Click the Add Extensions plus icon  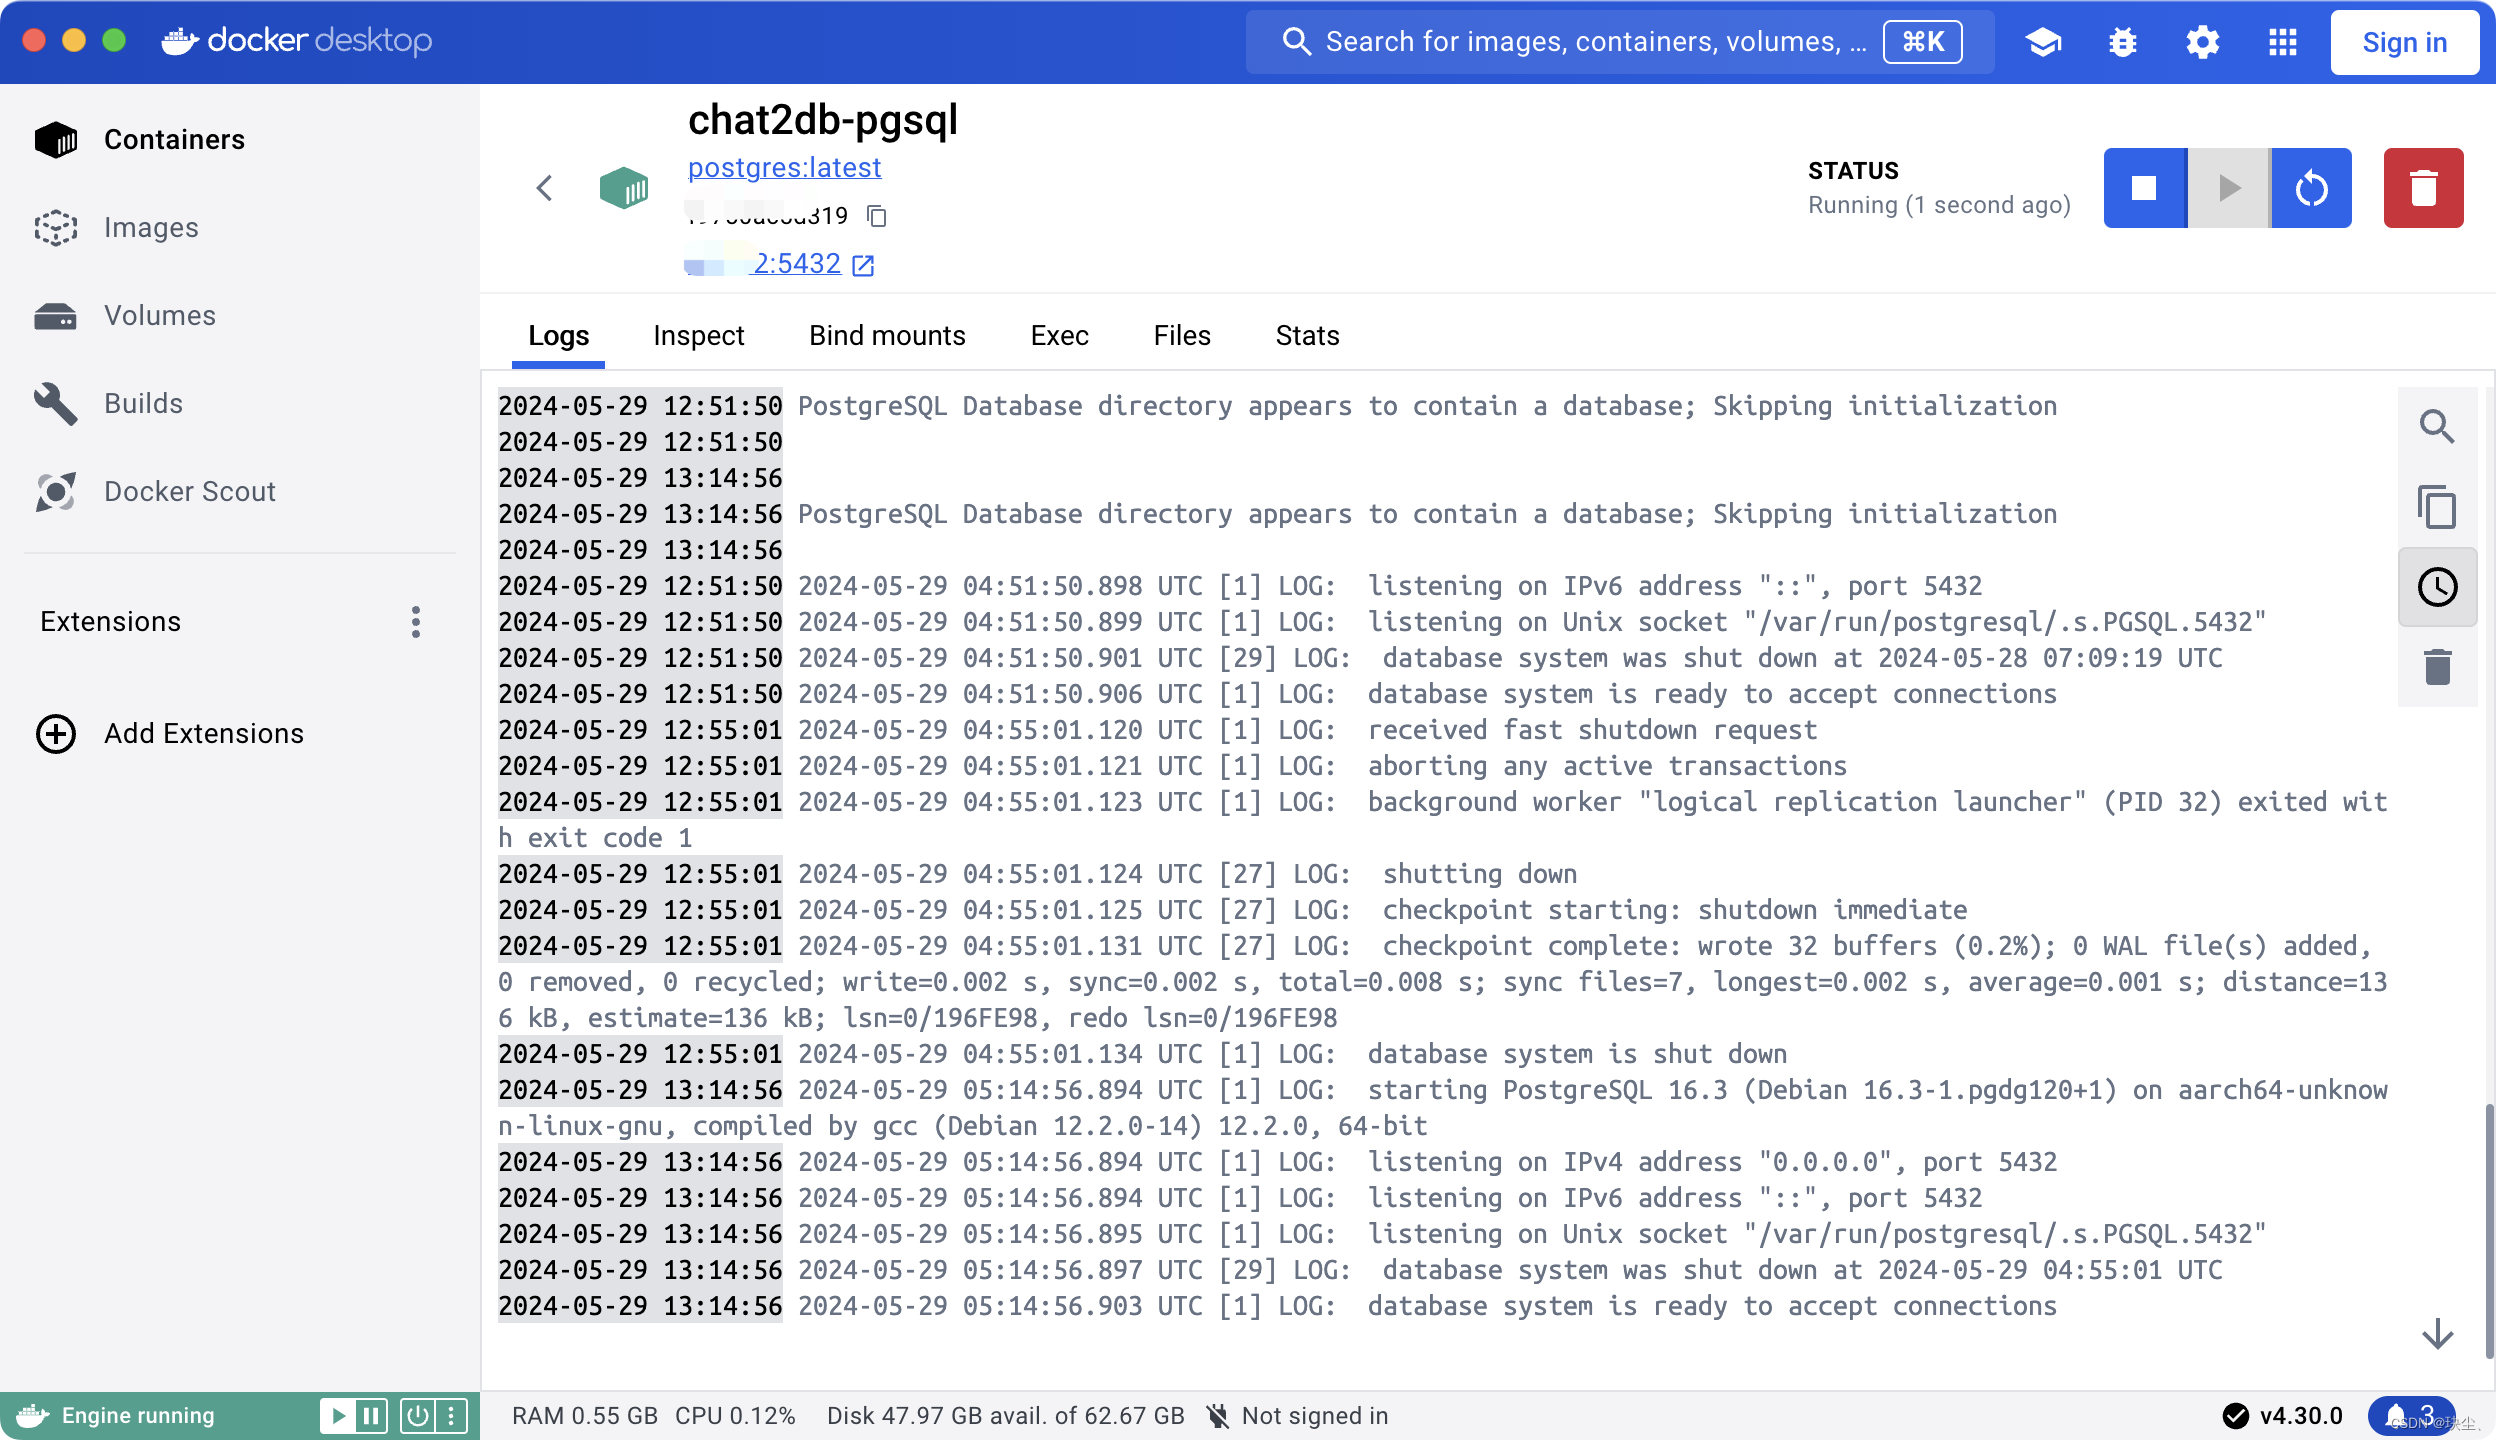[56, 734]
